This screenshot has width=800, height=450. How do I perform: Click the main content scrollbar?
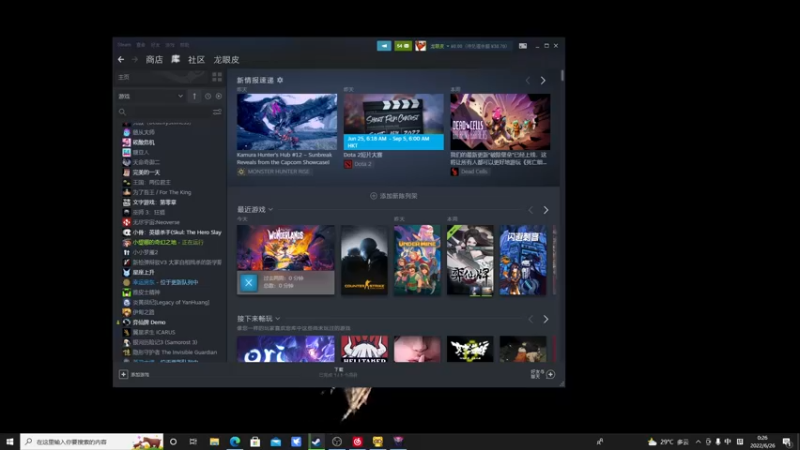click(562, 76)
